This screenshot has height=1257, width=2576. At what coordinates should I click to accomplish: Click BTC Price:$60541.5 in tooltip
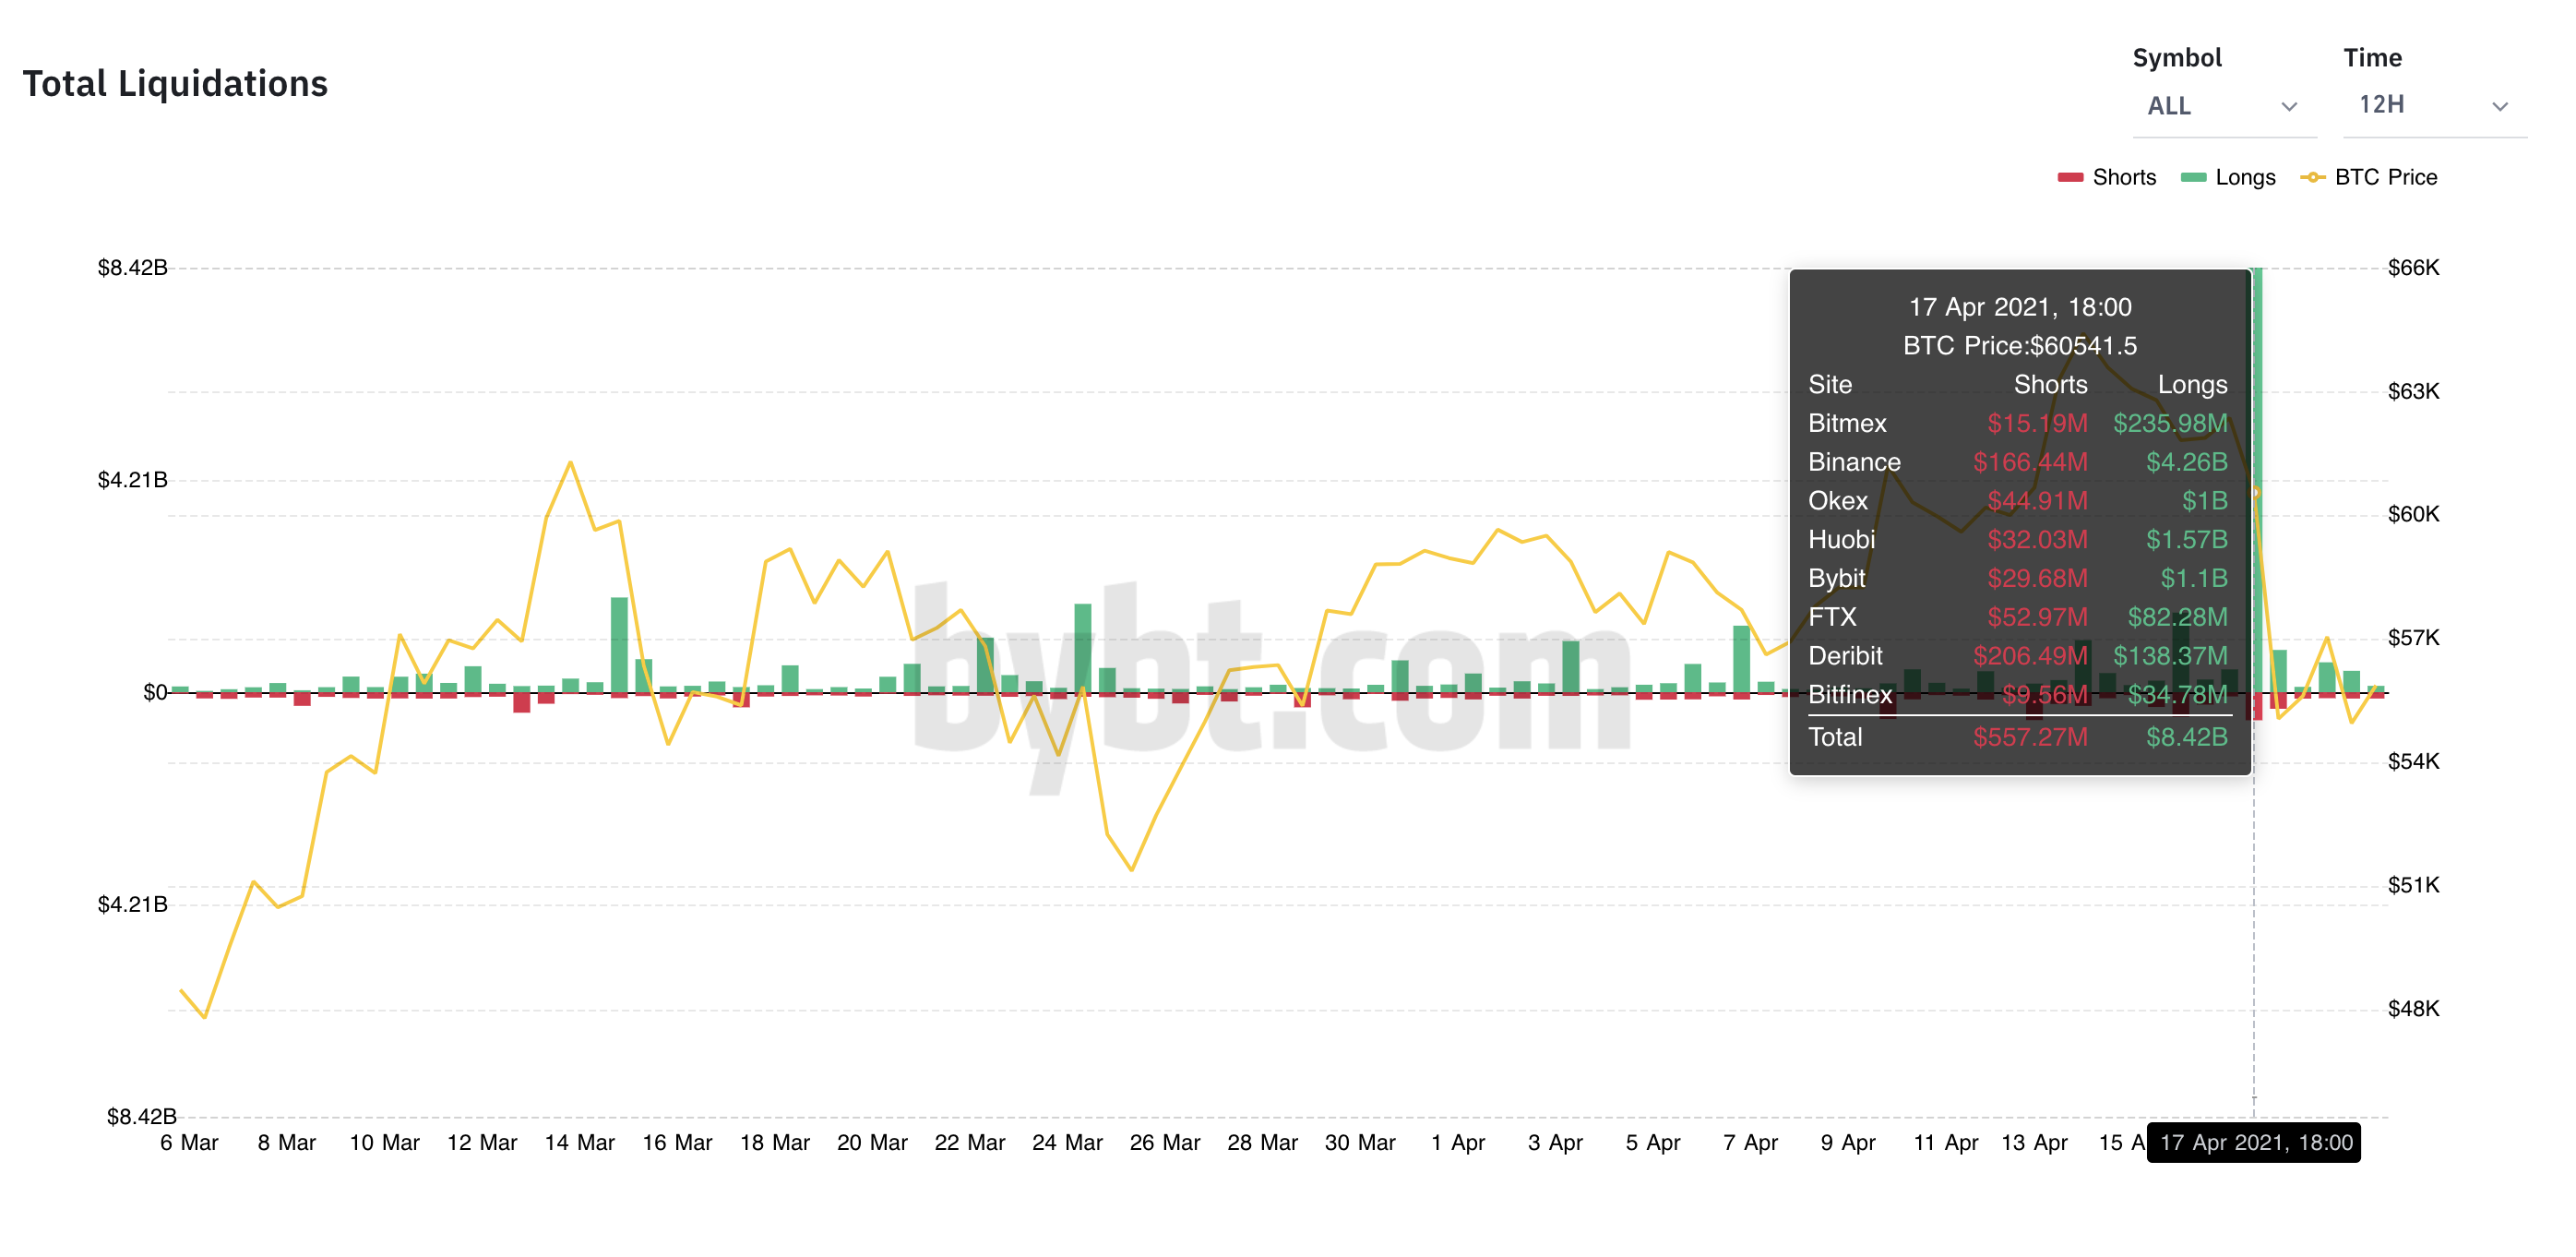[2019, 346]
